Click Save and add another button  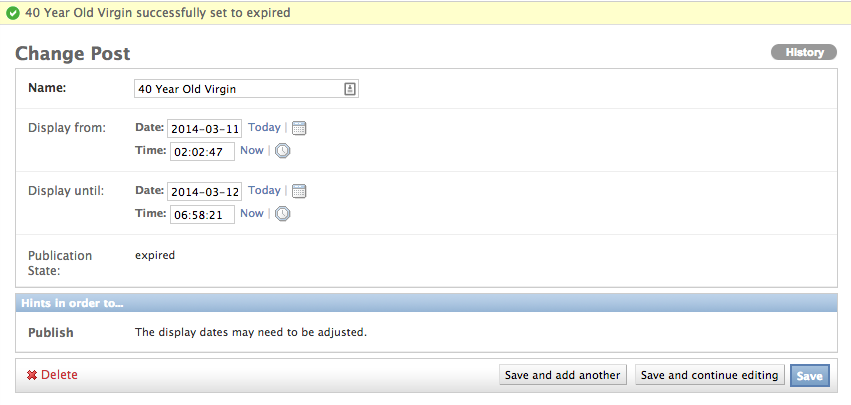point(563,375)
